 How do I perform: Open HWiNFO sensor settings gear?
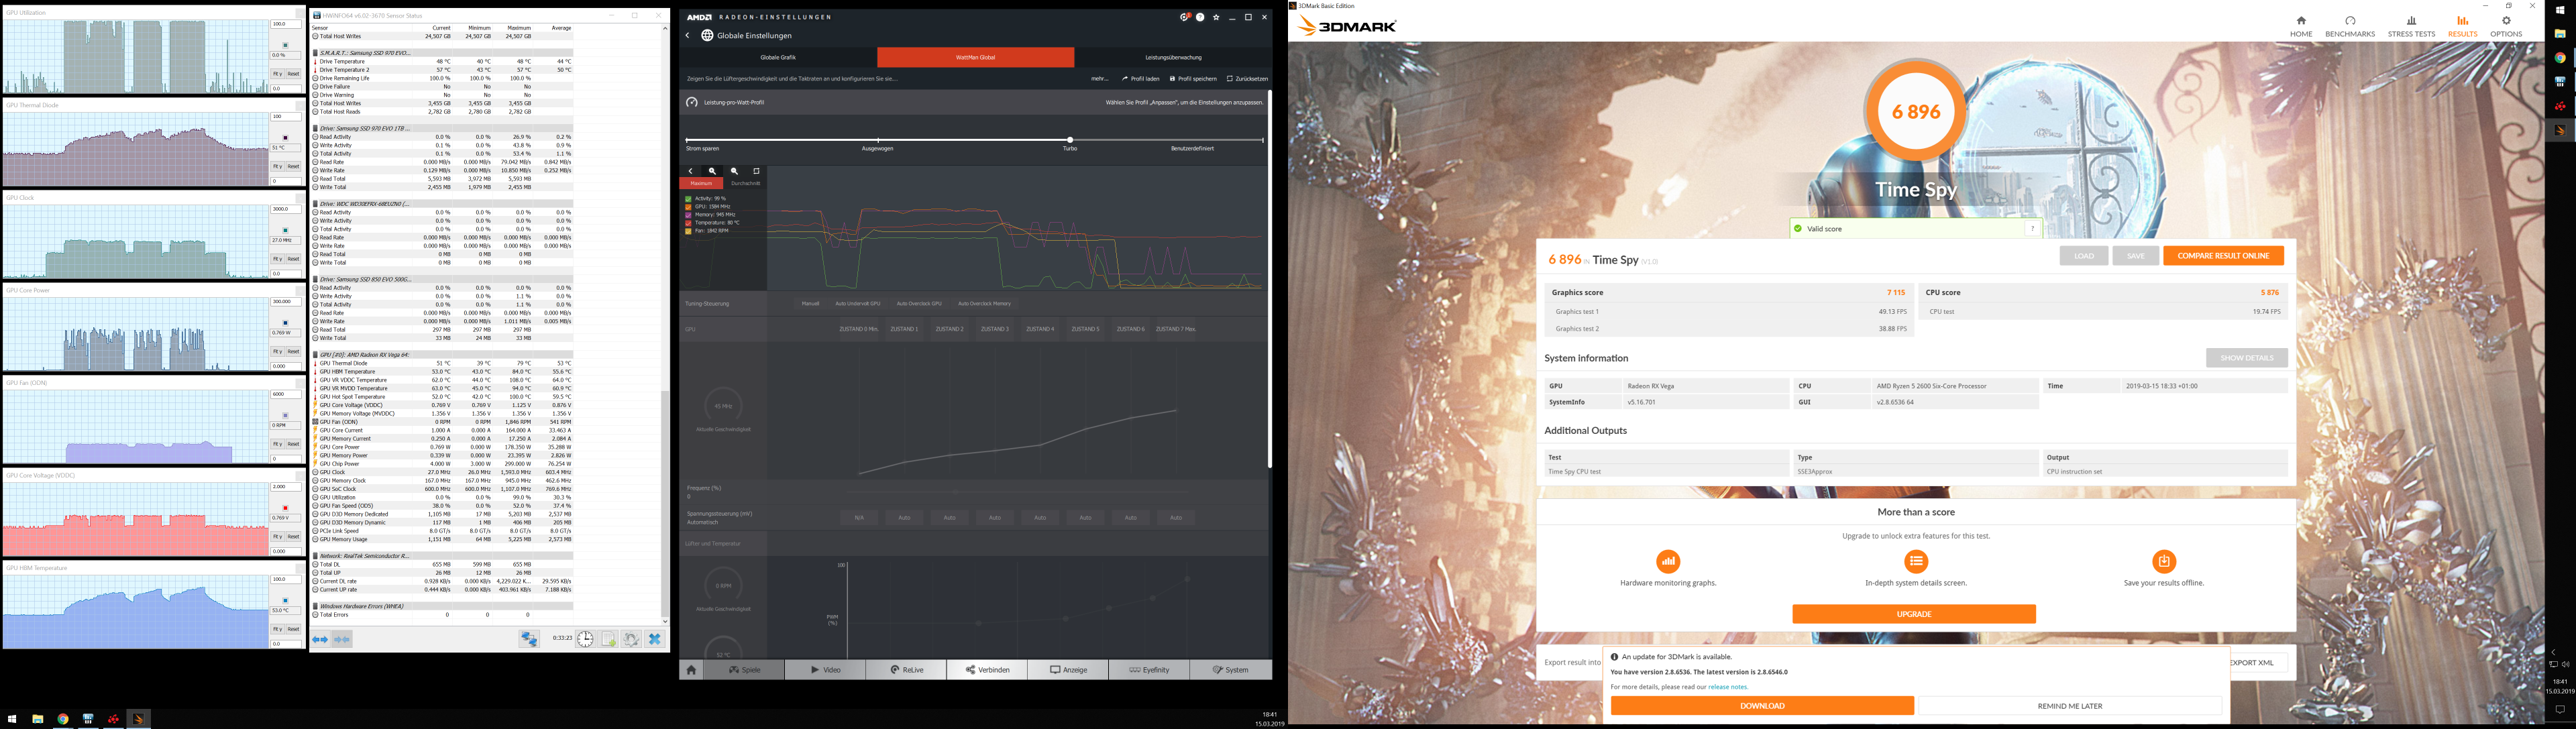631,639
